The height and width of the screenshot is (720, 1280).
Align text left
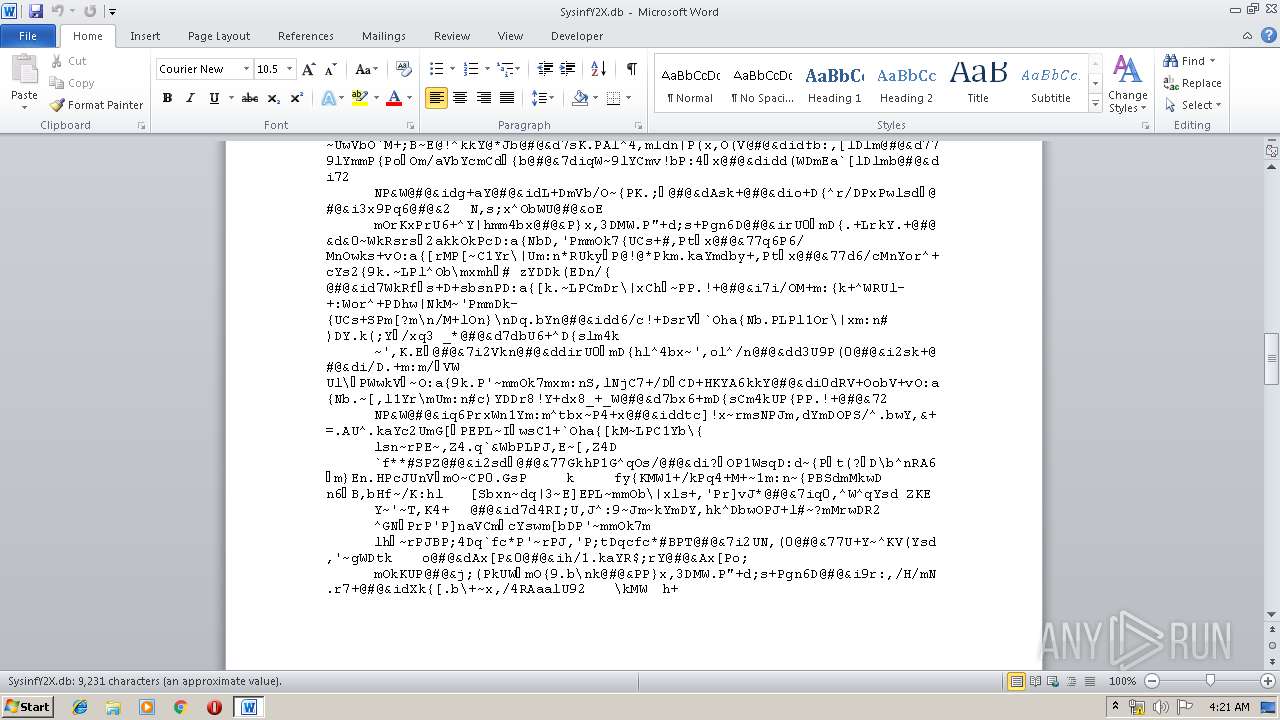[x=436, y=98]
